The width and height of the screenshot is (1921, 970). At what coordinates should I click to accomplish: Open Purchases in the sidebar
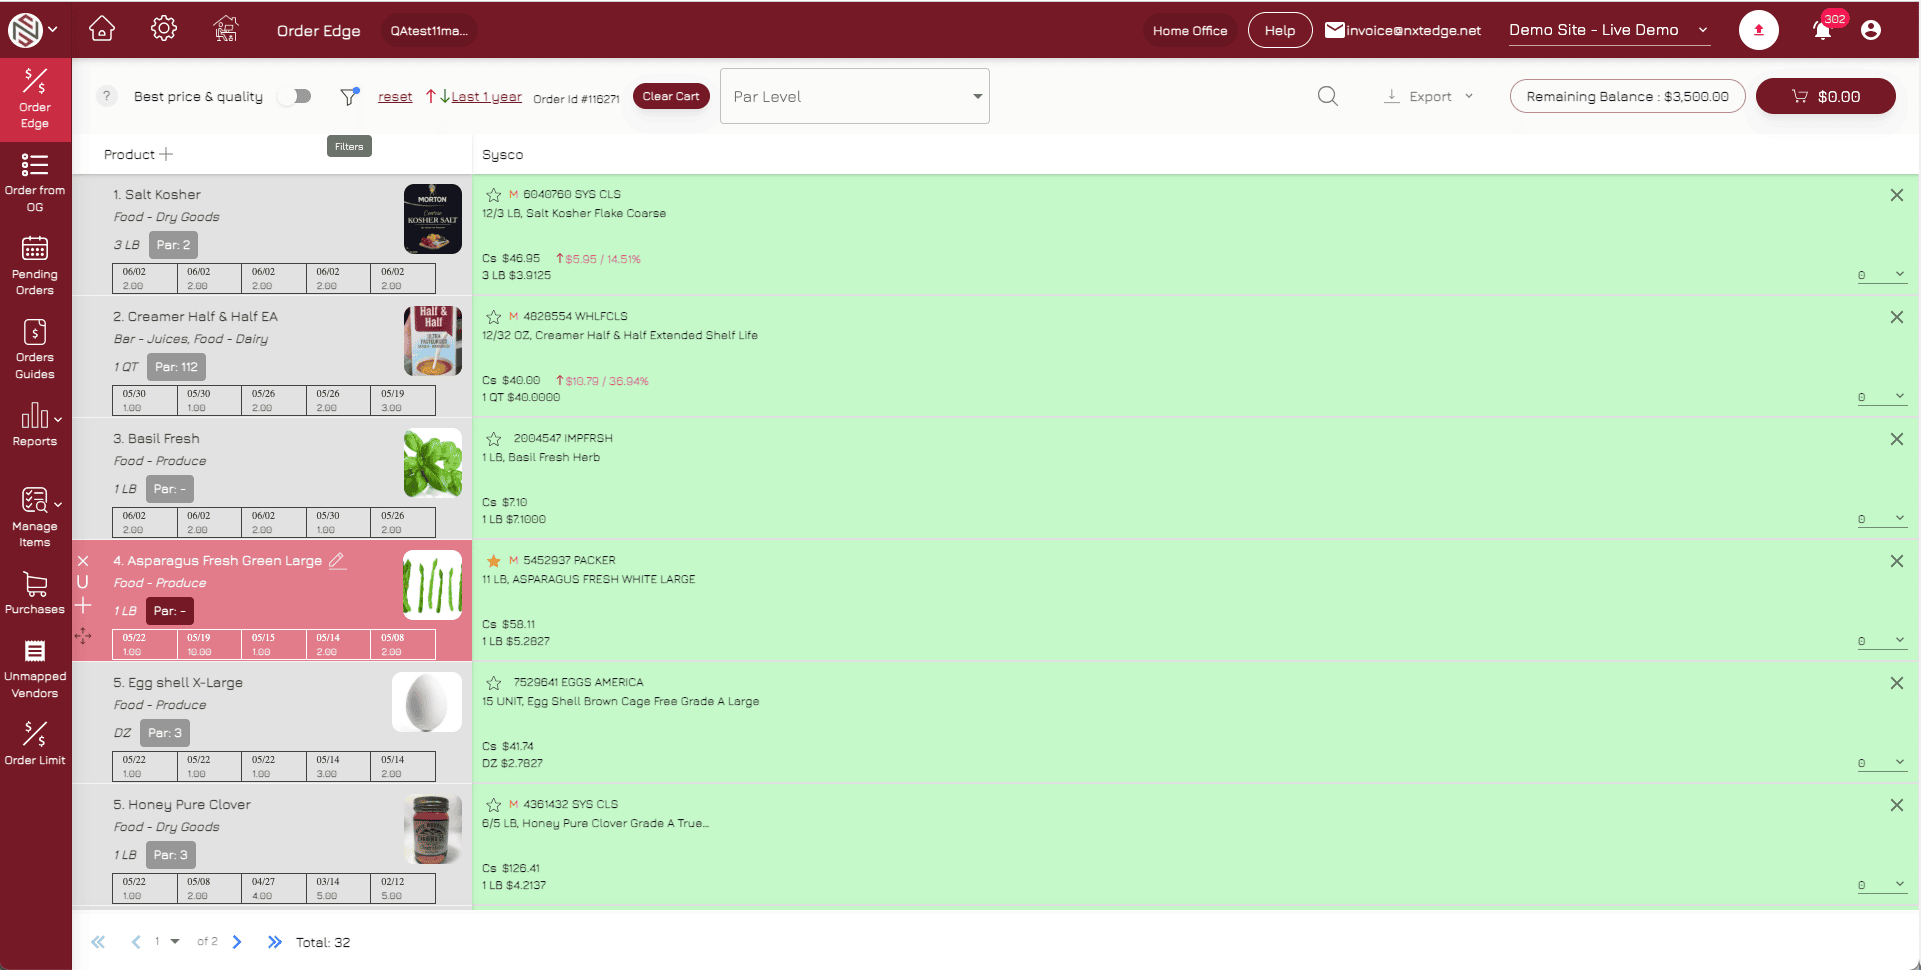pyautogui.click(x=35, y=592)
